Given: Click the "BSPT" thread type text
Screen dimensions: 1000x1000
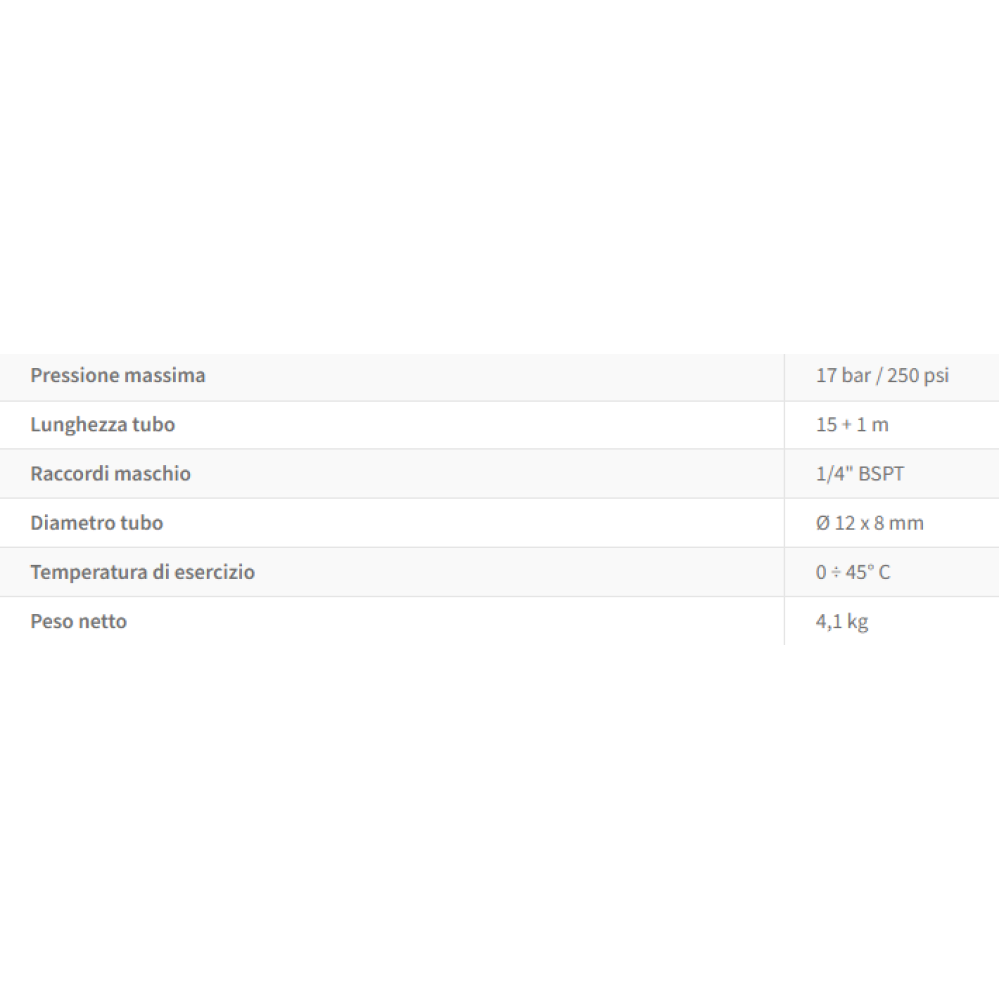Looking at the screenshot, I should coord(881,474).
